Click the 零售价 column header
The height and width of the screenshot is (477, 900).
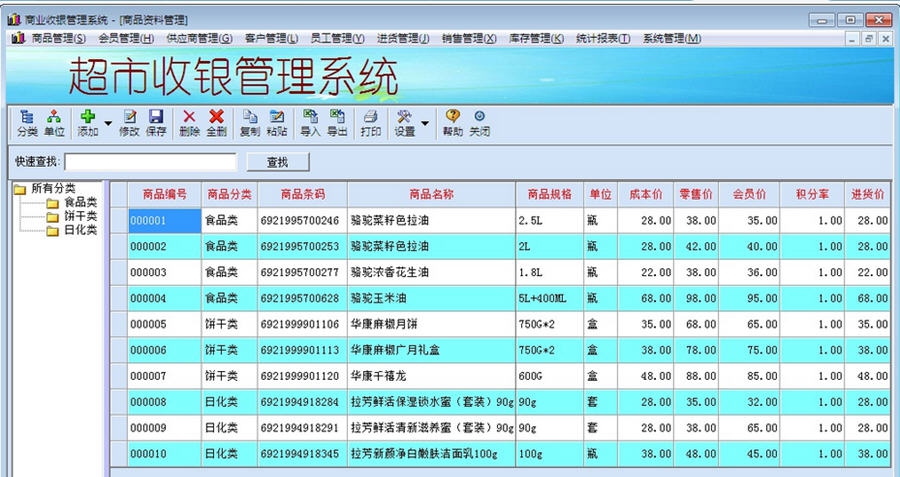(696, 195)
